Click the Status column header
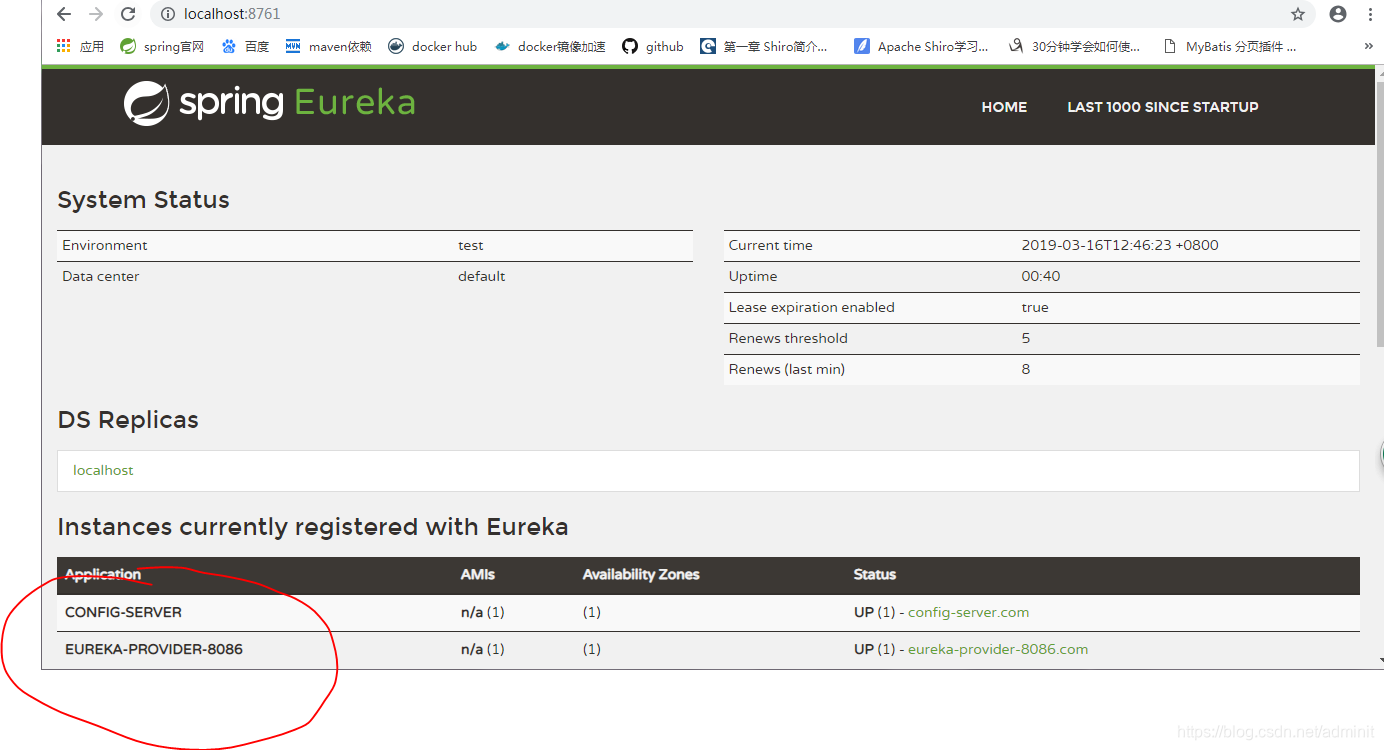Image resolution: width=1384 pixels, height=750 pixels. coord(875,574)
